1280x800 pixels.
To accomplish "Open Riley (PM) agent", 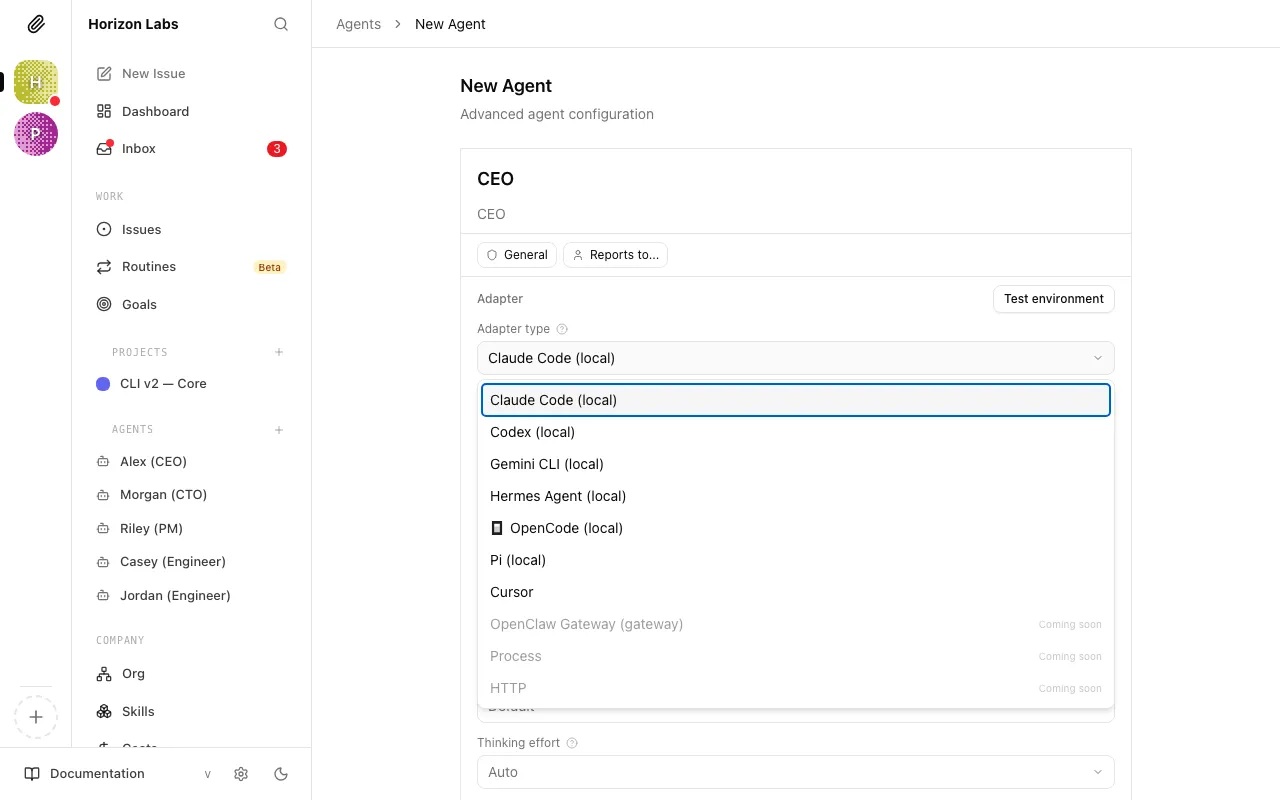I will point(191,529).
